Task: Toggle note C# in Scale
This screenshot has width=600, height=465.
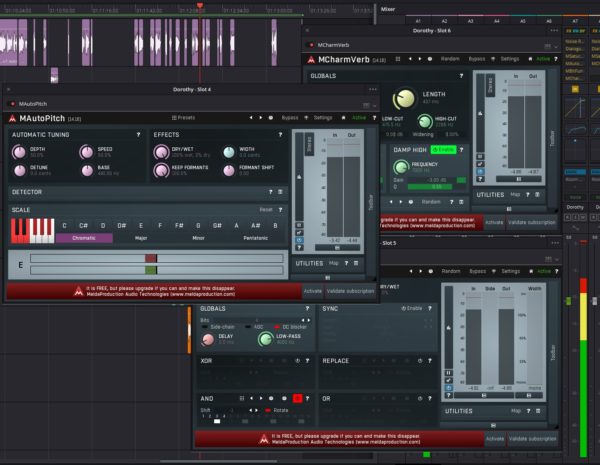Action: [83, 225]
